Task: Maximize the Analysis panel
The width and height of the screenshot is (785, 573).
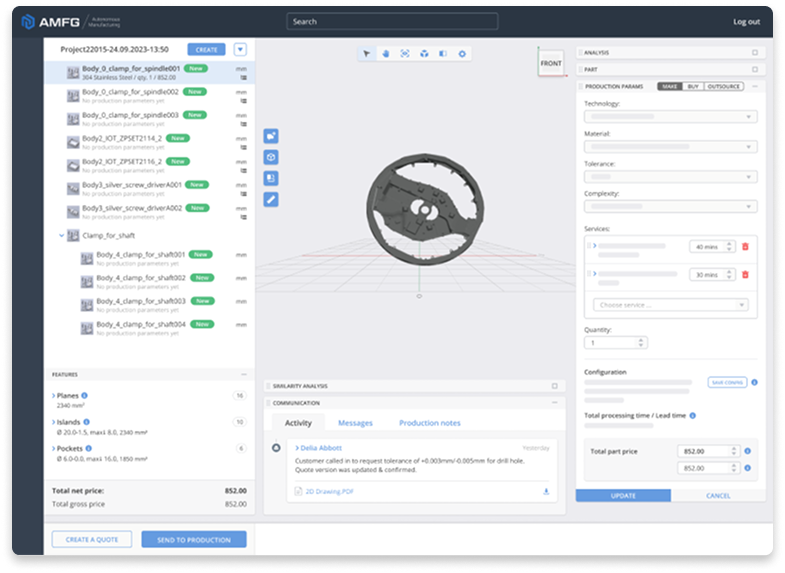Action: pyautogui.click(x=755, y=53)
